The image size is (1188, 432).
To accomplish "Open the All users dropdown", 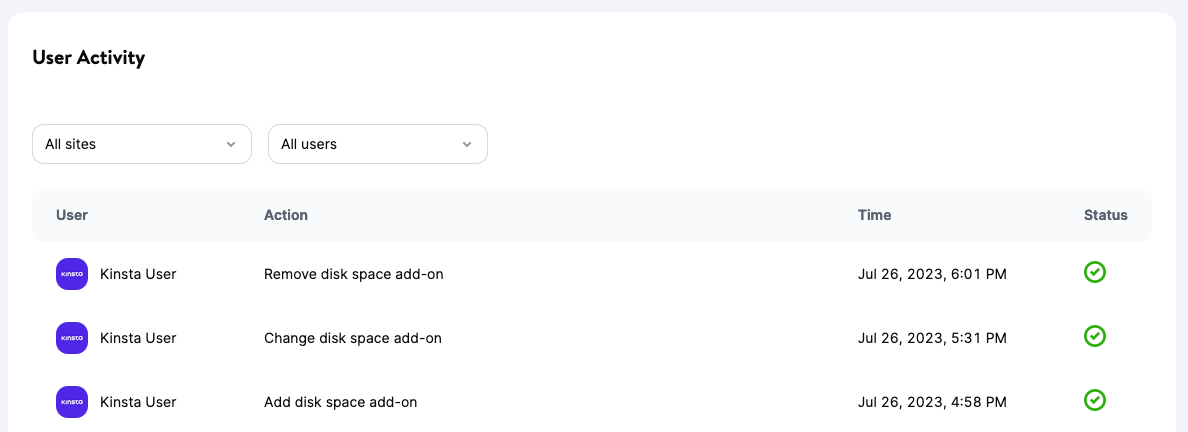I will (377, 144).
